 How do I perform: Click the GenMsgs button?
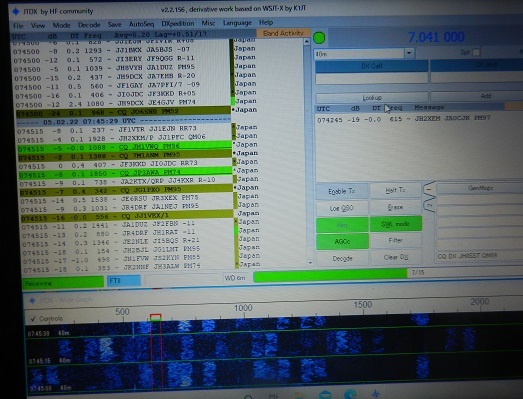click(480, 188)
